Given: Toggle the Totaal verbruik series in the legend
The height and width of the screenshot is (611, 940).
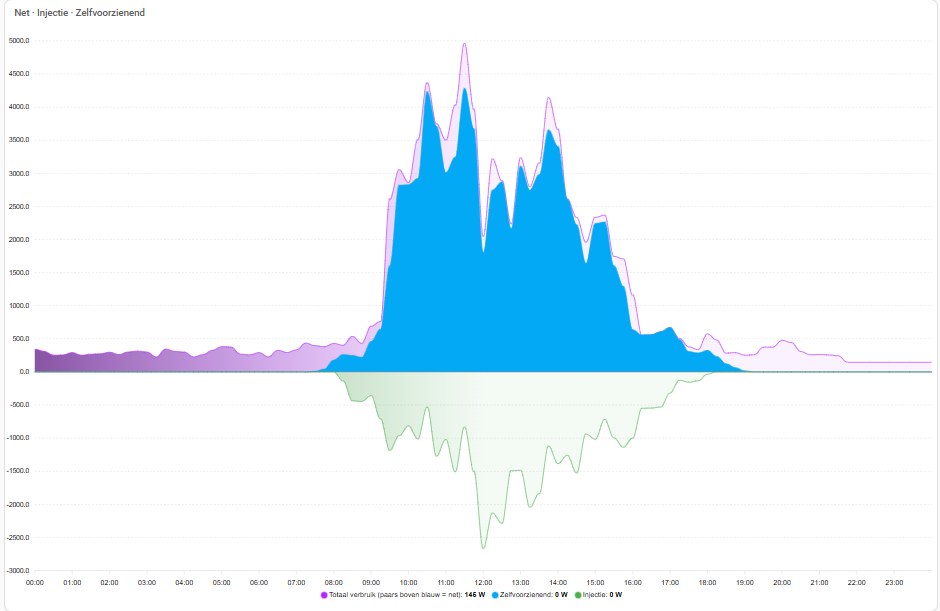Looking at the screenshot, I should 403,595.
